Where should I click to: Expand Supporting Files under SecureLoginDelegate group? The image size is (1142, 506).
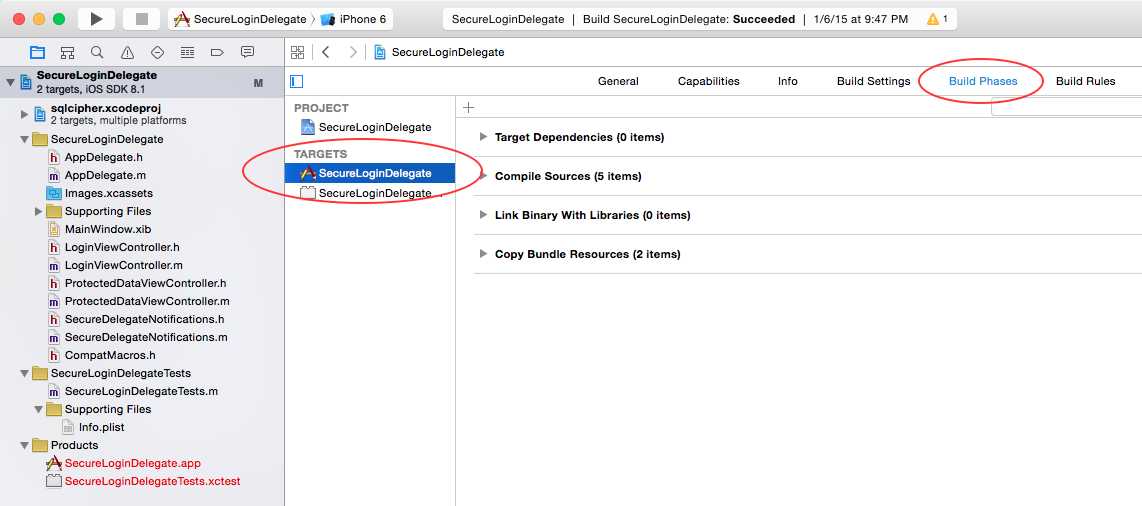(x=39, y=211)
